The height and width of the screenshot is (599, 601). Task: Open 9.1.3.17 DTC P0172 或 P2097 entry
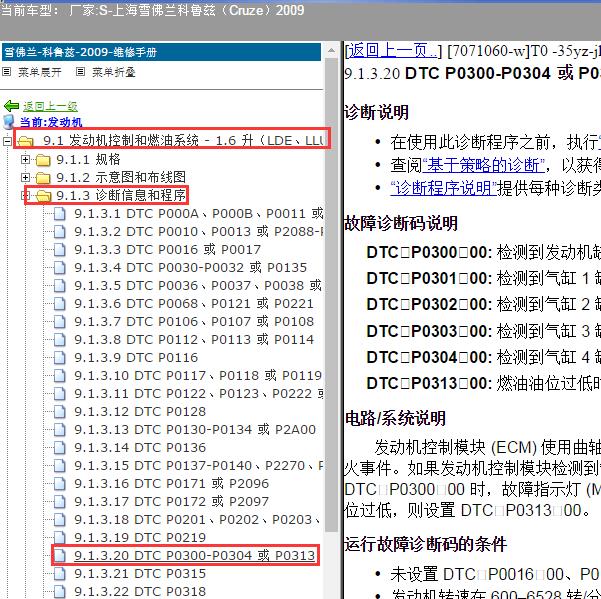point(172,502)
